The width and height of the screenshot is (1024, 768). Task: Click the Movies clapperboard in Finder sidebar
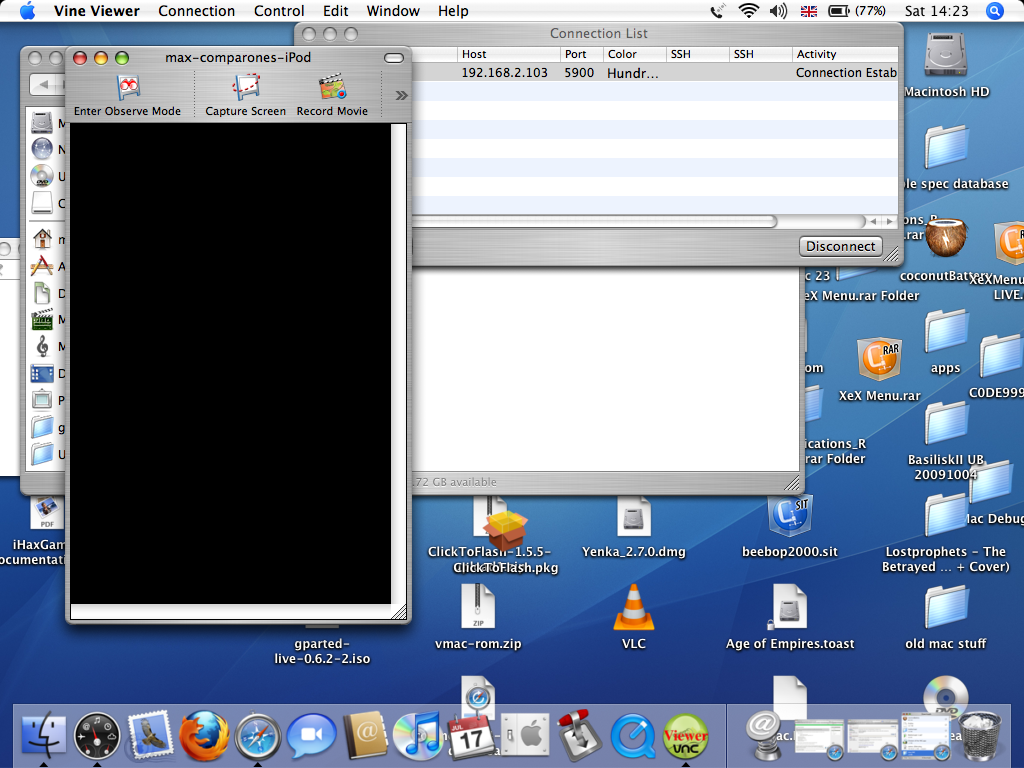pos(42,319)
